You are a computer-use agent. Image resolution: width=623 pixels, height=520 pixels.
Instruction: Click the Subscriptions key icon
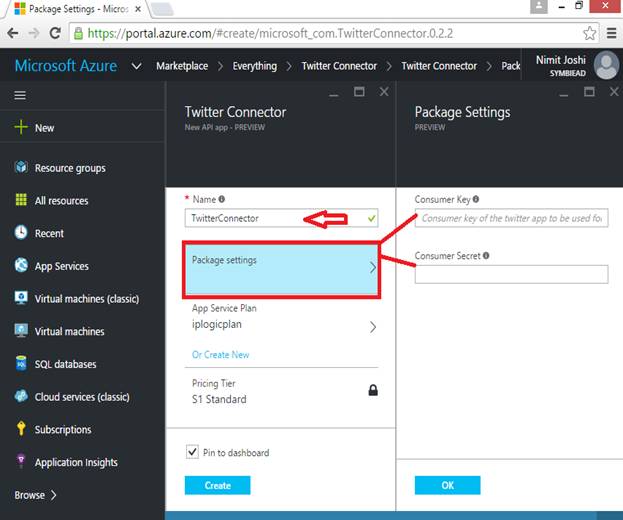21,429
